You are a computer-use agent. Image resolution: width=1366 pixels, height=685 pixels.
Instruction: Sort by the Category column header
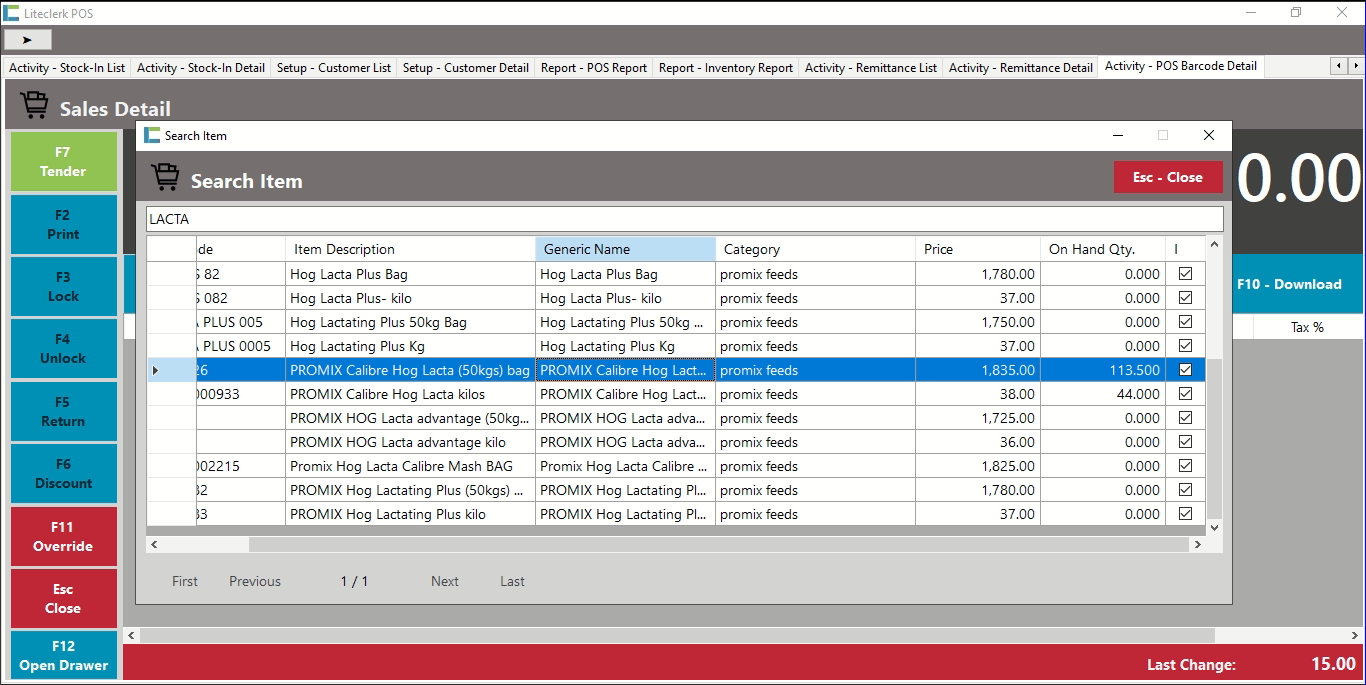pyautogui.click(x=815, y=249)
